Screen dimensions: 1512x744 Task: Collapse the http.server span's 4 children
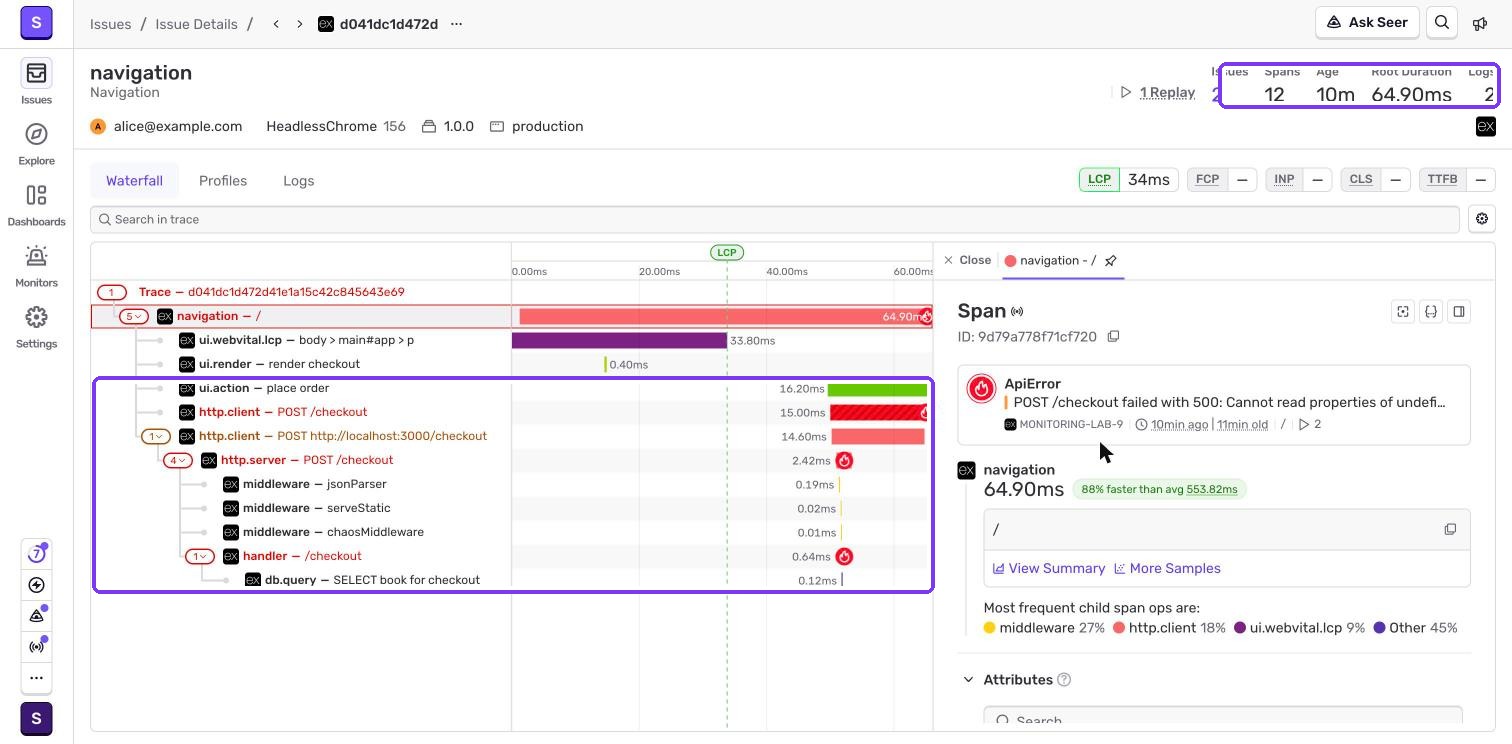click(x=177, y=460)
